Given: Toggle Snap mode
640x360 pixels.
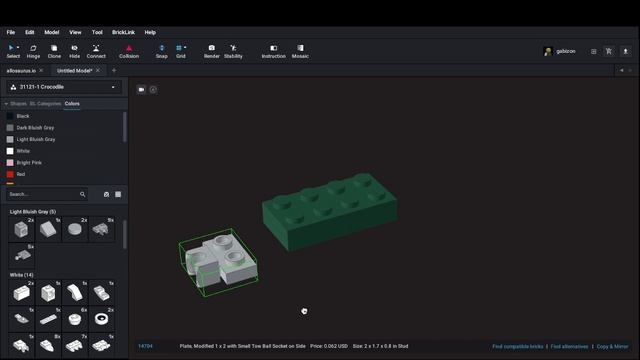Looking at the screenshot, I should click(x=162, y=51).
